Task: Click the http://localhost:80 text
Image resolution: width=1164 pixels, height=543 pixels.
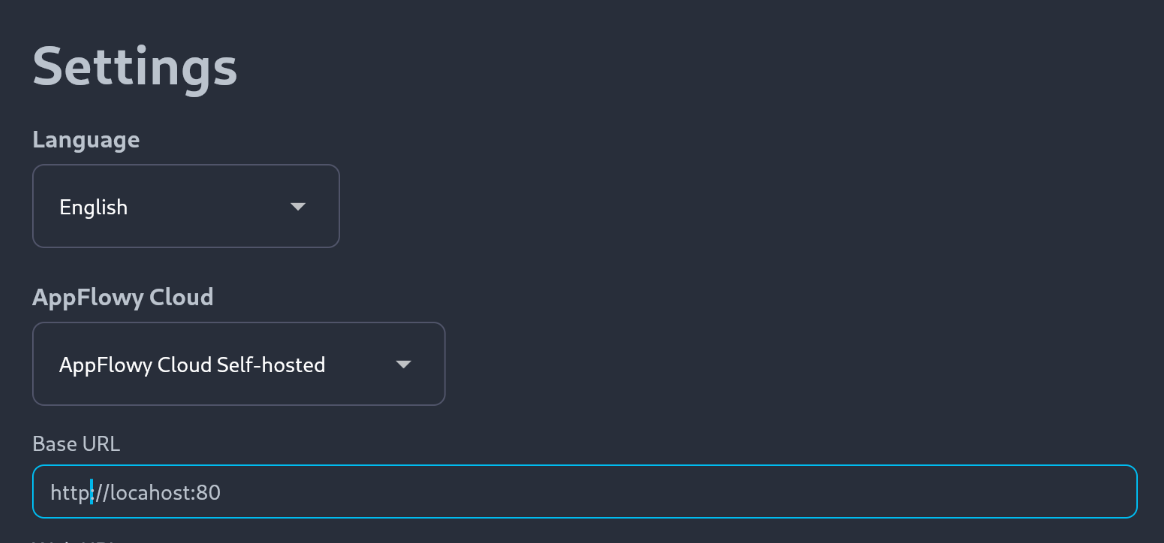Action: point(135,492)
